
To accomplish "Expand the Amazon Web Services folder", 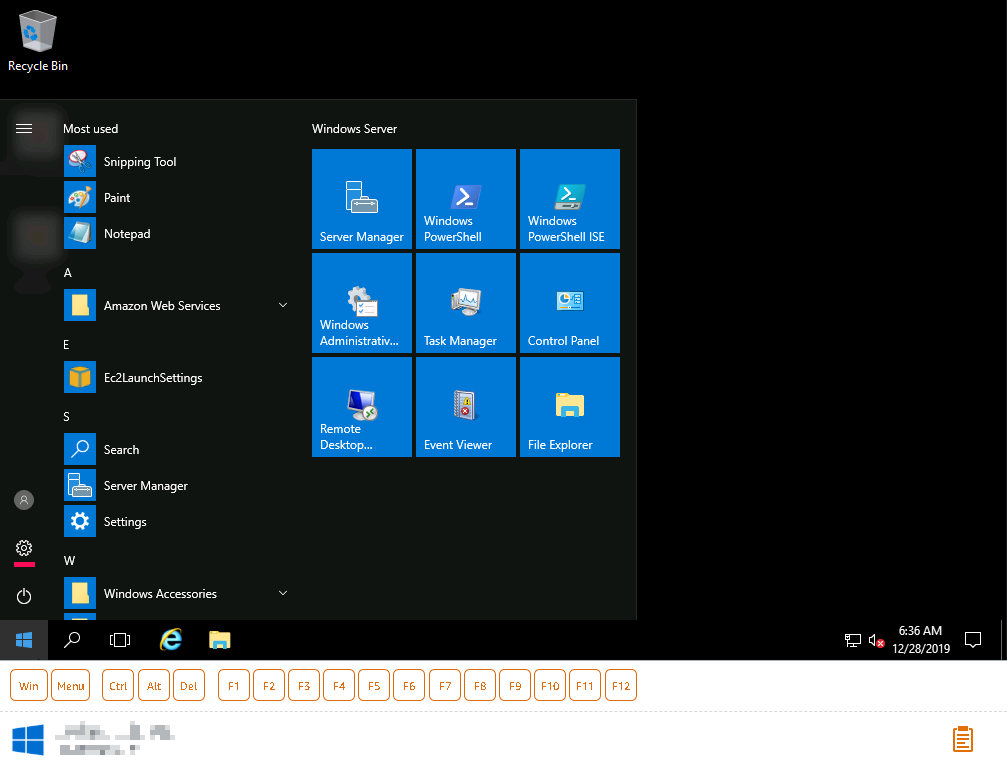I will (178, 306).
